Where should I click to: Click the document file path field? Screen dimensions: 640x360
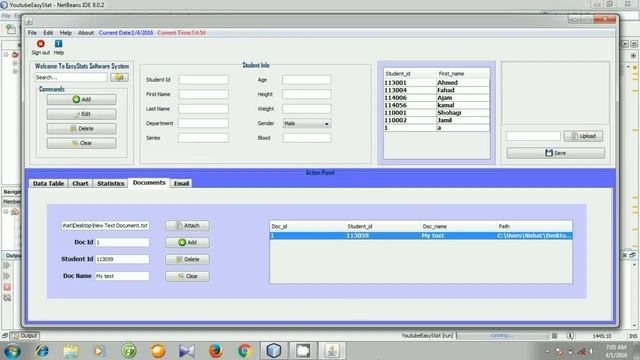pos(105,225)
